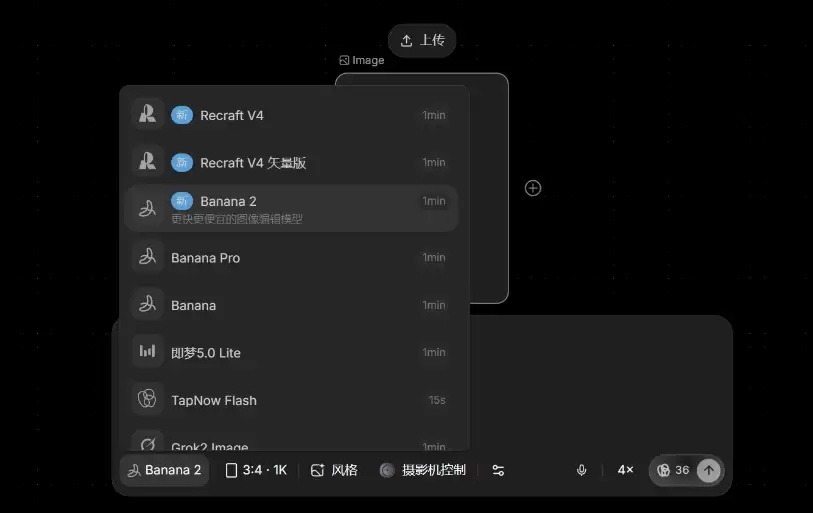Click the new badge on Banana 2
Viewport: 813px width, 513px height.
pos(181,201)
